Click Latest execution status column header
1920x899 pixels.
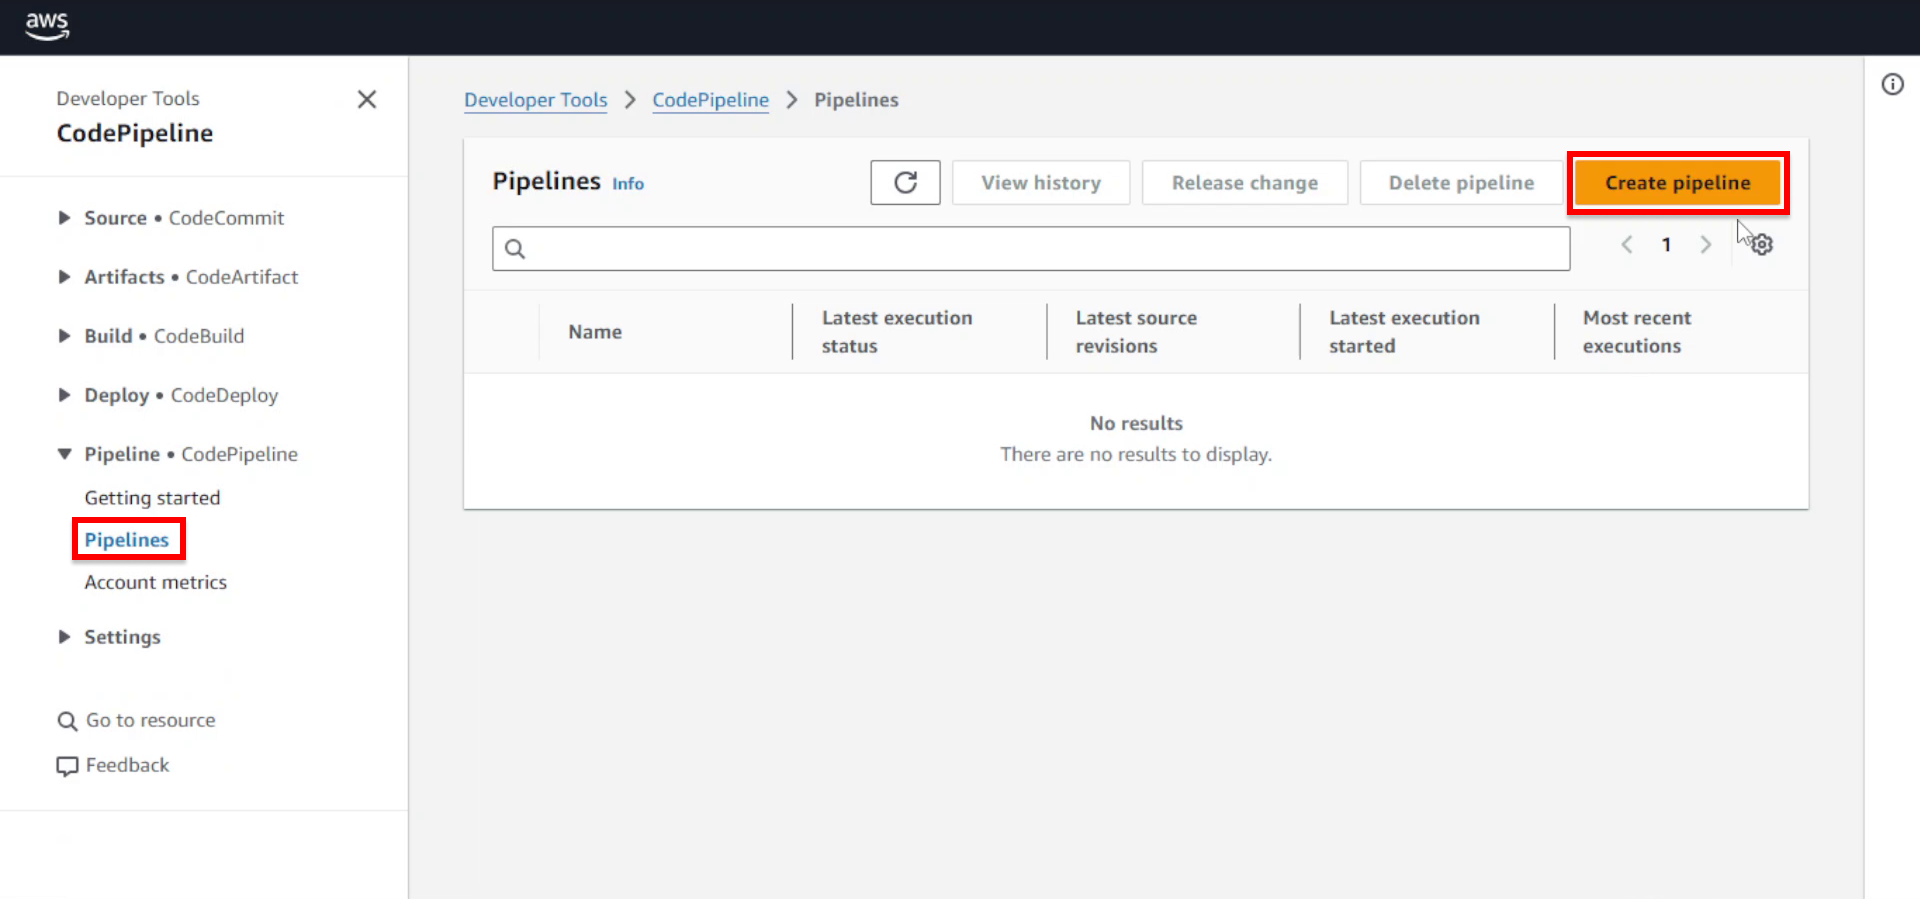click(x=897, y=332)
